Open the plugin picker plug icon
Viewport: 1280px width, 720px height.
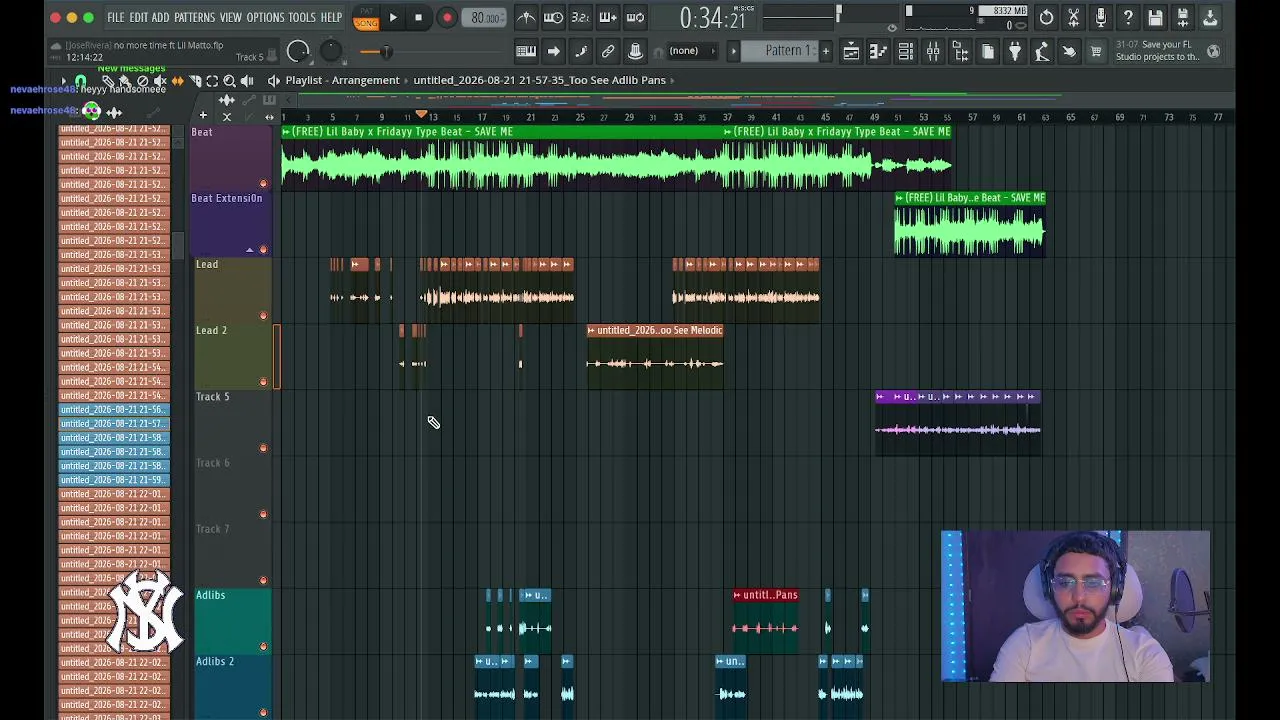pyautogui.click(x=1015, y=52)
